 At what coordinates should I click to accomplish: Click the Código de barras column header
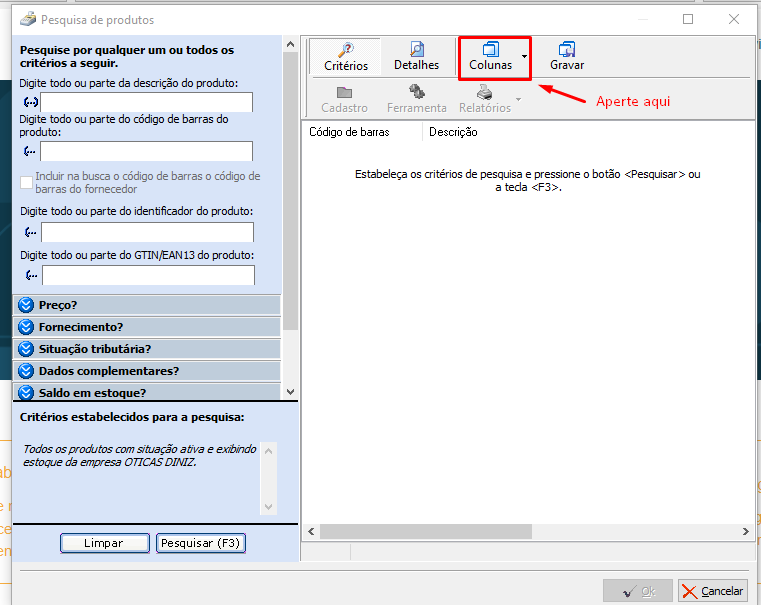click(x=362, y=132)
